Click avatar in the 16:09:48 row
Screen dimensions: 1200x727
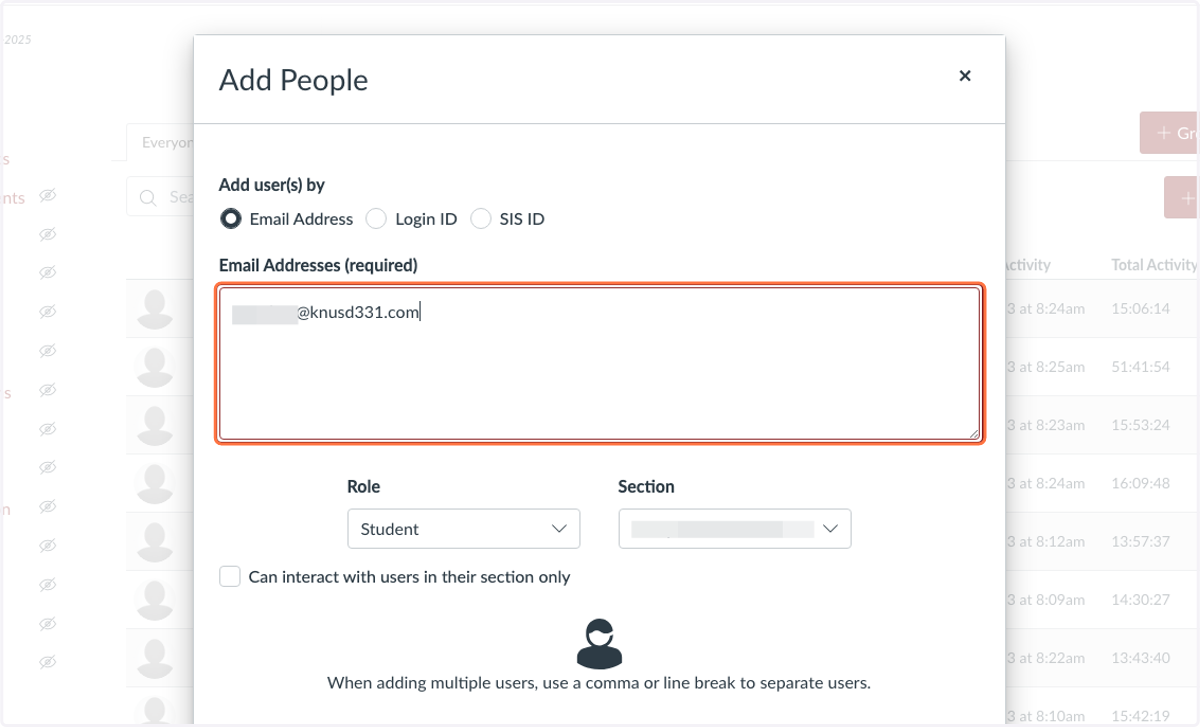click(x=155, y=483)
